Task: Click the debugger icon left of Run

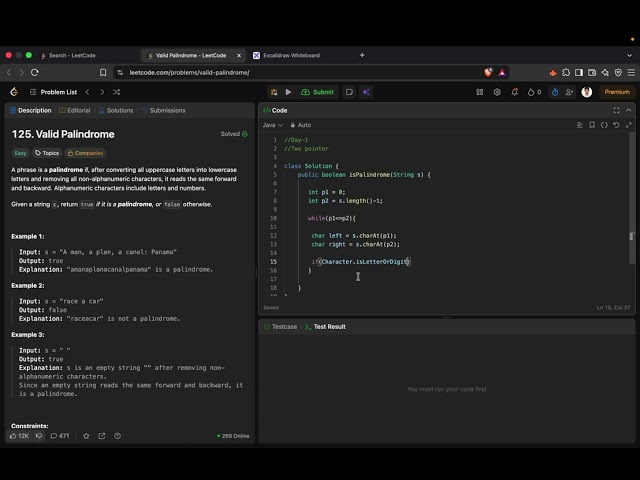Action: (x=274, y=92)
